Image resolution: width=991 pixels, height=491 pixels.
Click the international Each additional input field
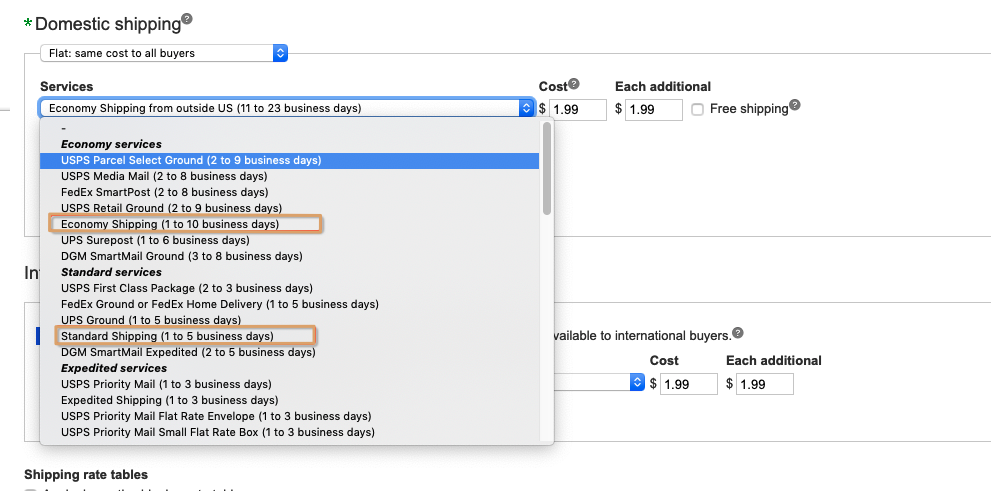click(765, 384)
